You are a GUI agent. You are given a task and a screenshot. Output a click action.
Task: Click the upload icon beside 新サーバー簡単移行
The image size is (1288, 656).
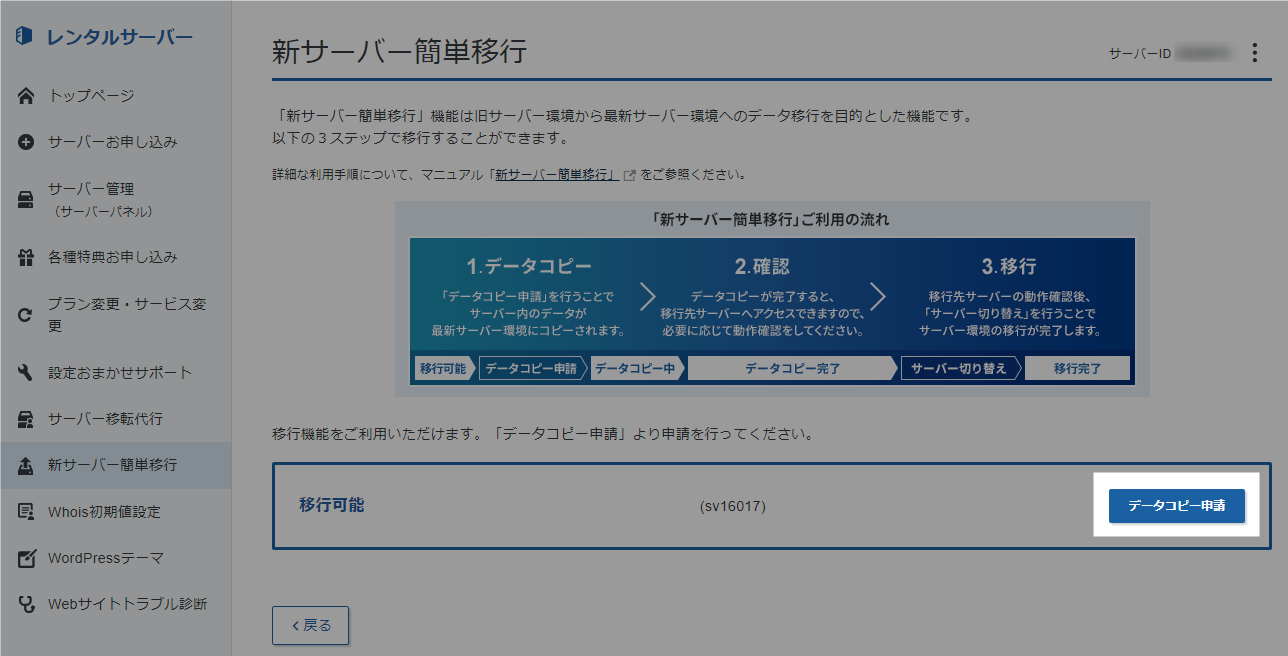(x=23, y=465)
